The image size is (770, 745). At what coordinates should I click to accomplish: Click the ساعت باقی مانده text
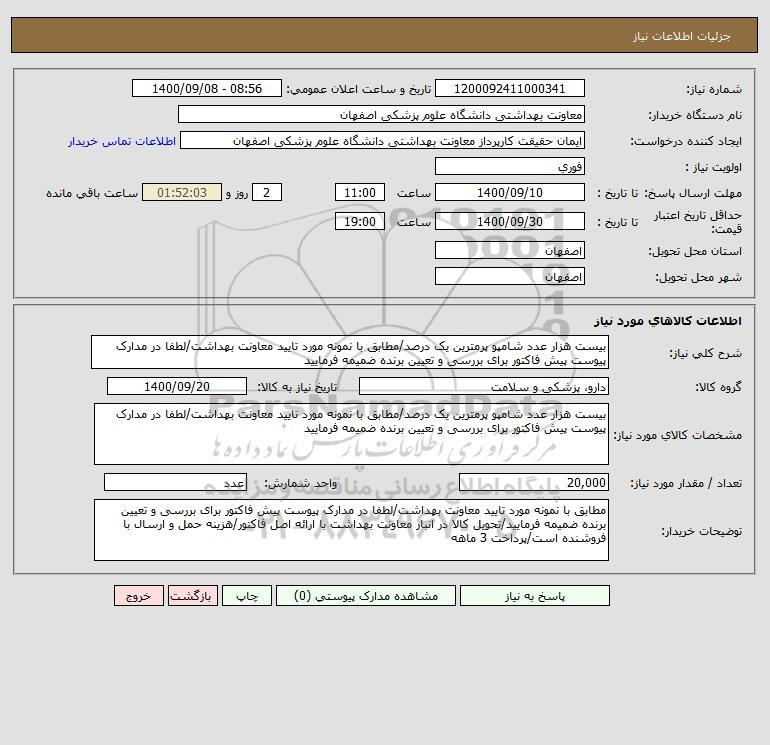tap(92, 193)
